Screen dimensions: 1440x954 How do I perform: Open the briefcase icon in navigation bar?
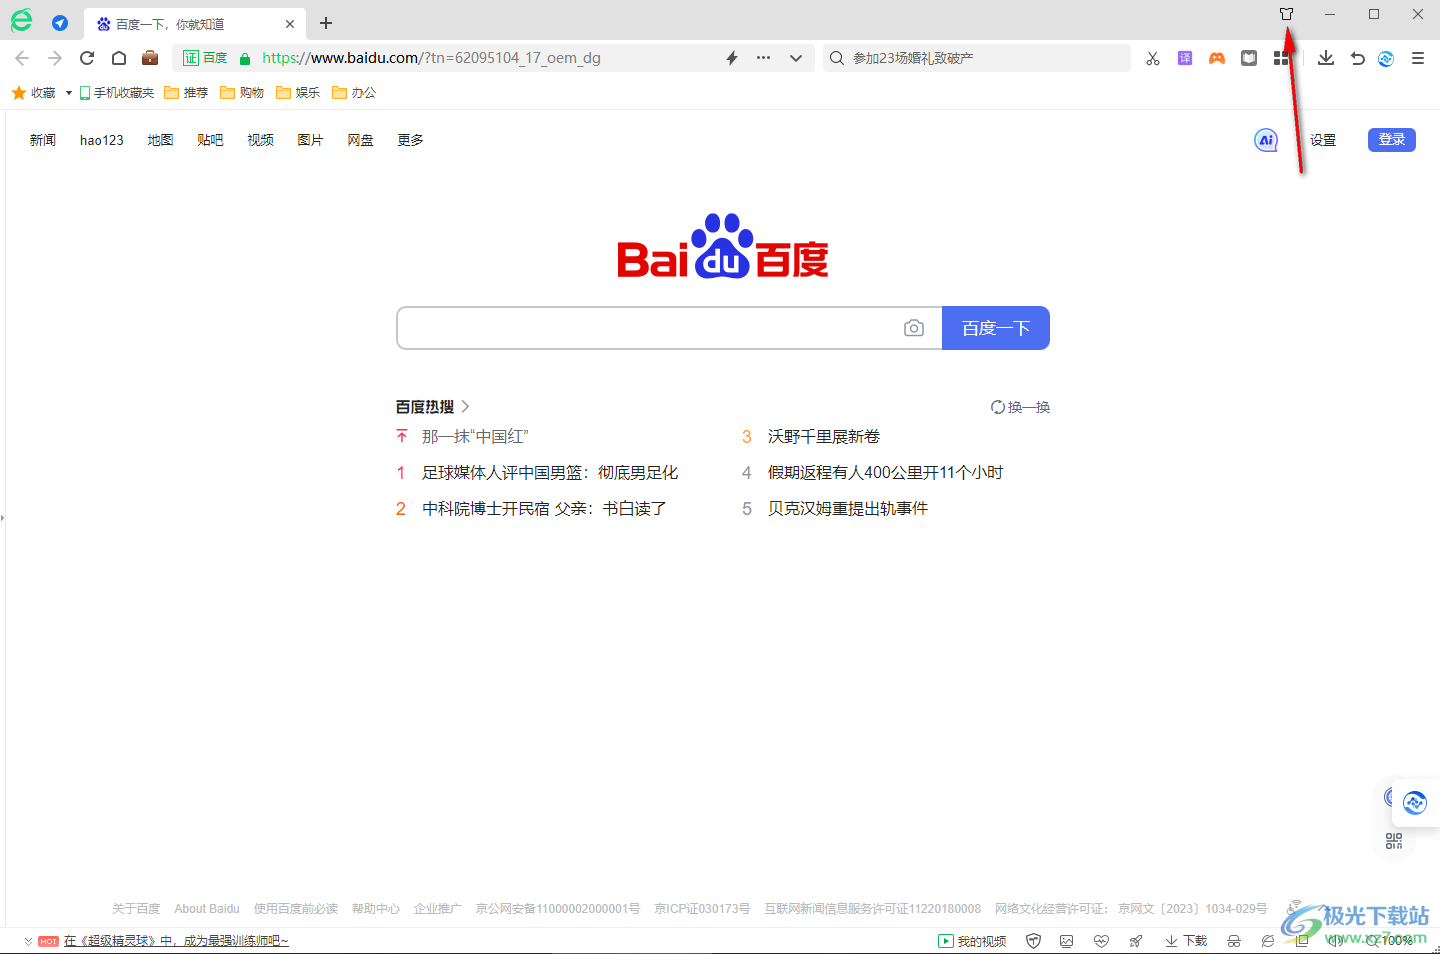[x=150, y=58]
